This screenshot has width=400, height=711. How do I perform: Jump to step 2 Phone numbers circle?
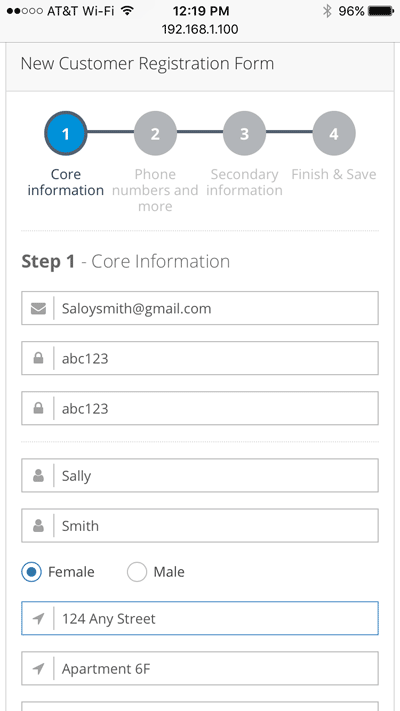[x=155, y=133]
